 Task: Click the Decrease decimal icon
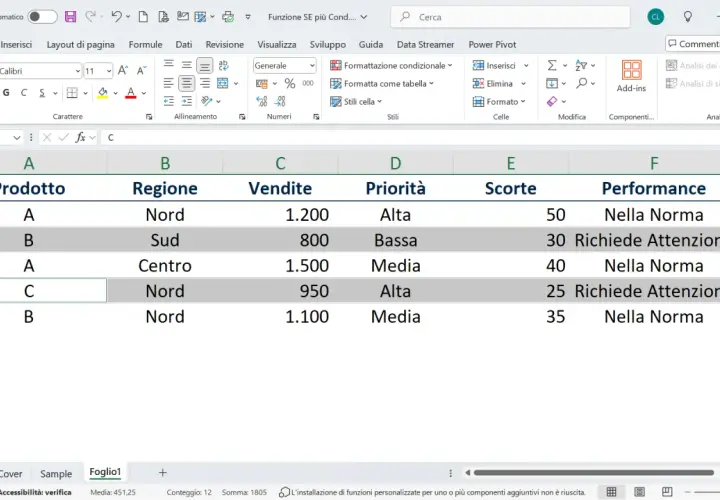[x=280, y=101]
